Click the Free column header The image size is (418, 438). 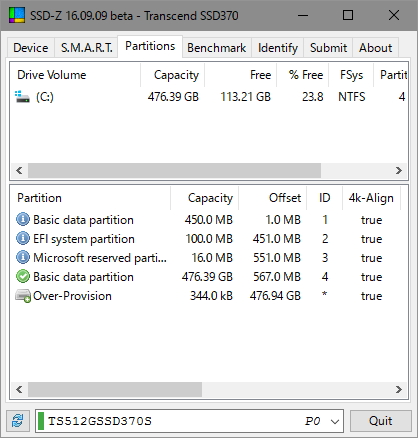(241, 75)
